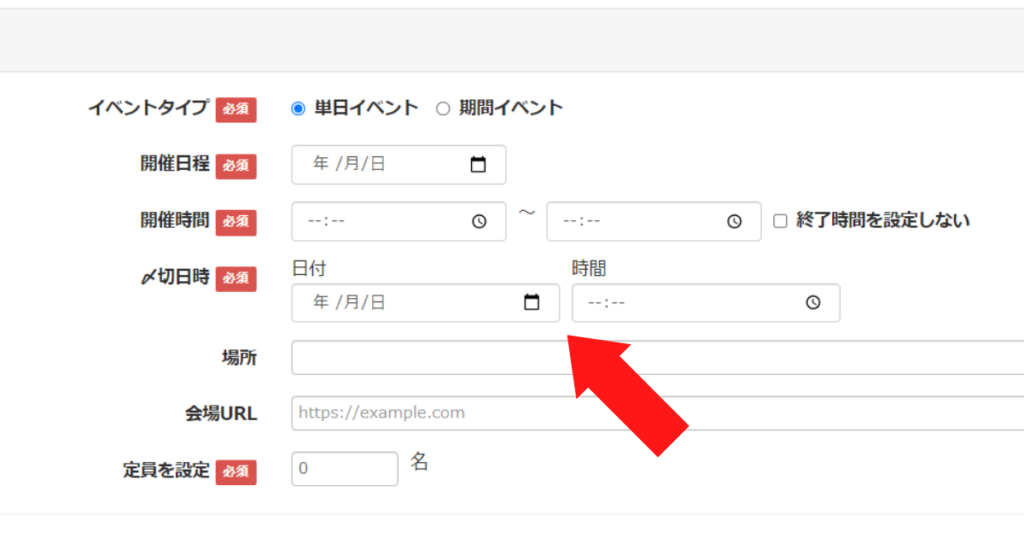Click the 開催時間 field label
Viewport: 1024px width, 538px height.
click(174, 221)
